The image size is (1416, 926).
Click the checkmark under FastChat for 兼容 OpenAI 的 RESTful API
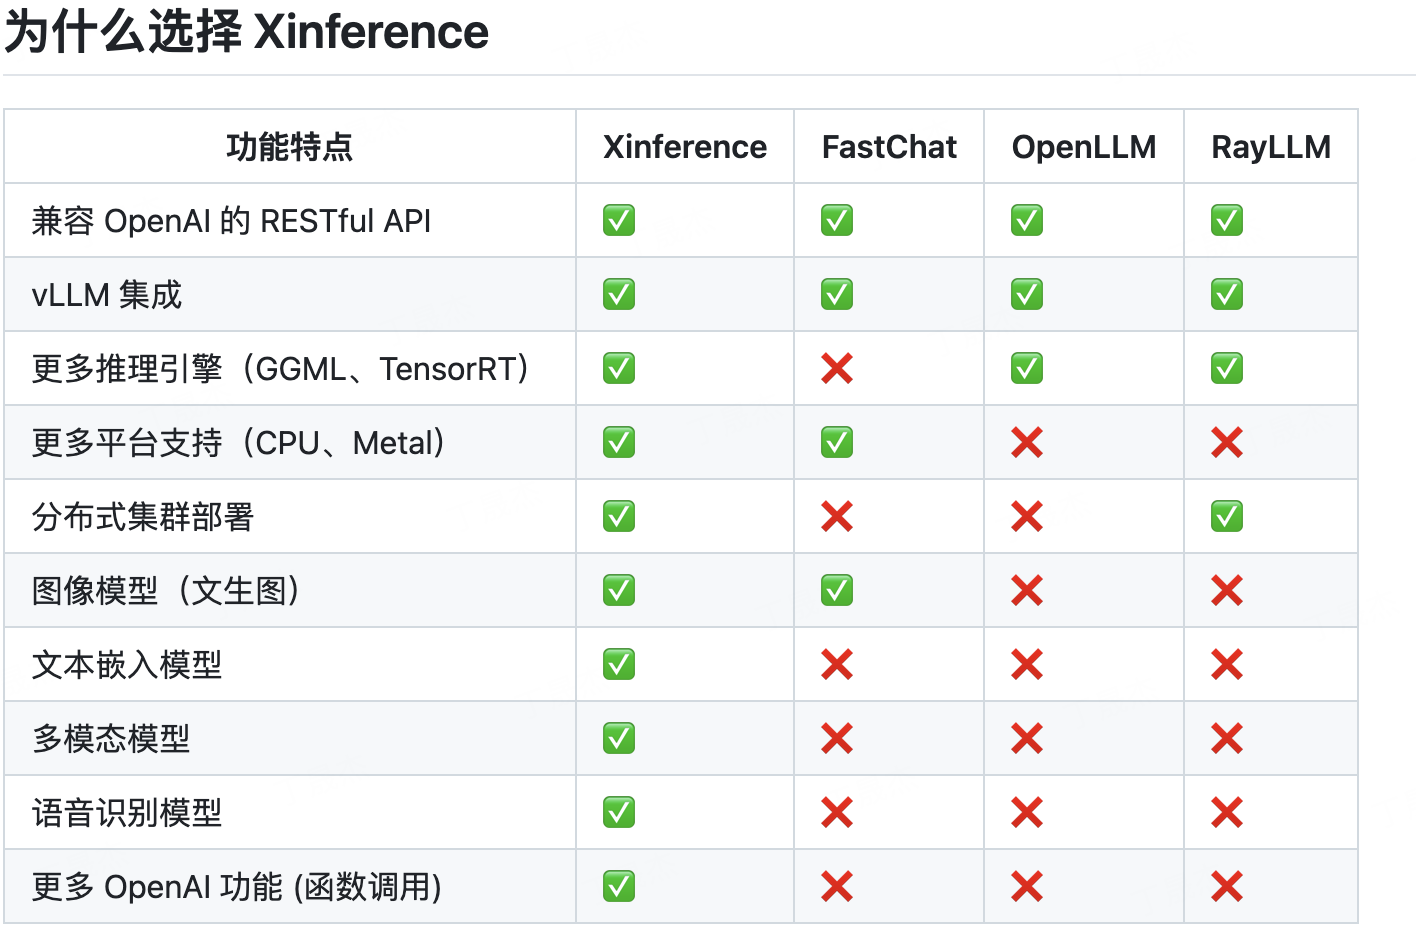[836, 220]
